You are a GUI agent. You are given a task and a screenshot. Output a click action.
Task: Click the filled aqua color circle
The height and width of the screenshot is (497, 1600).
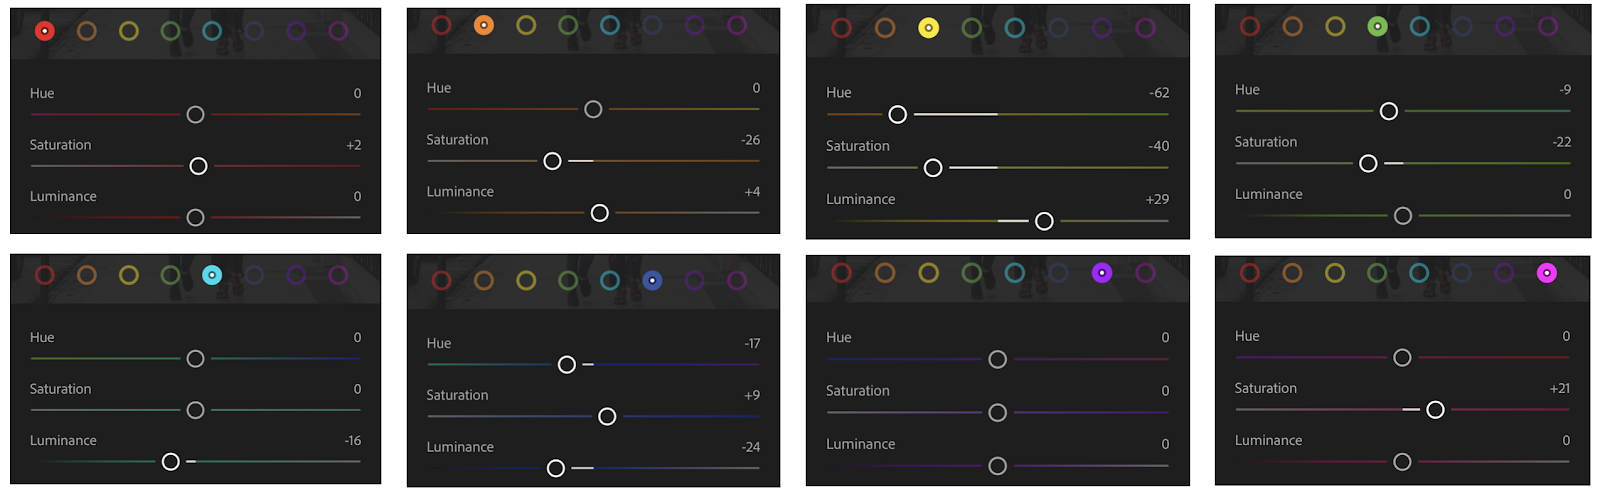tap(212, 275)
